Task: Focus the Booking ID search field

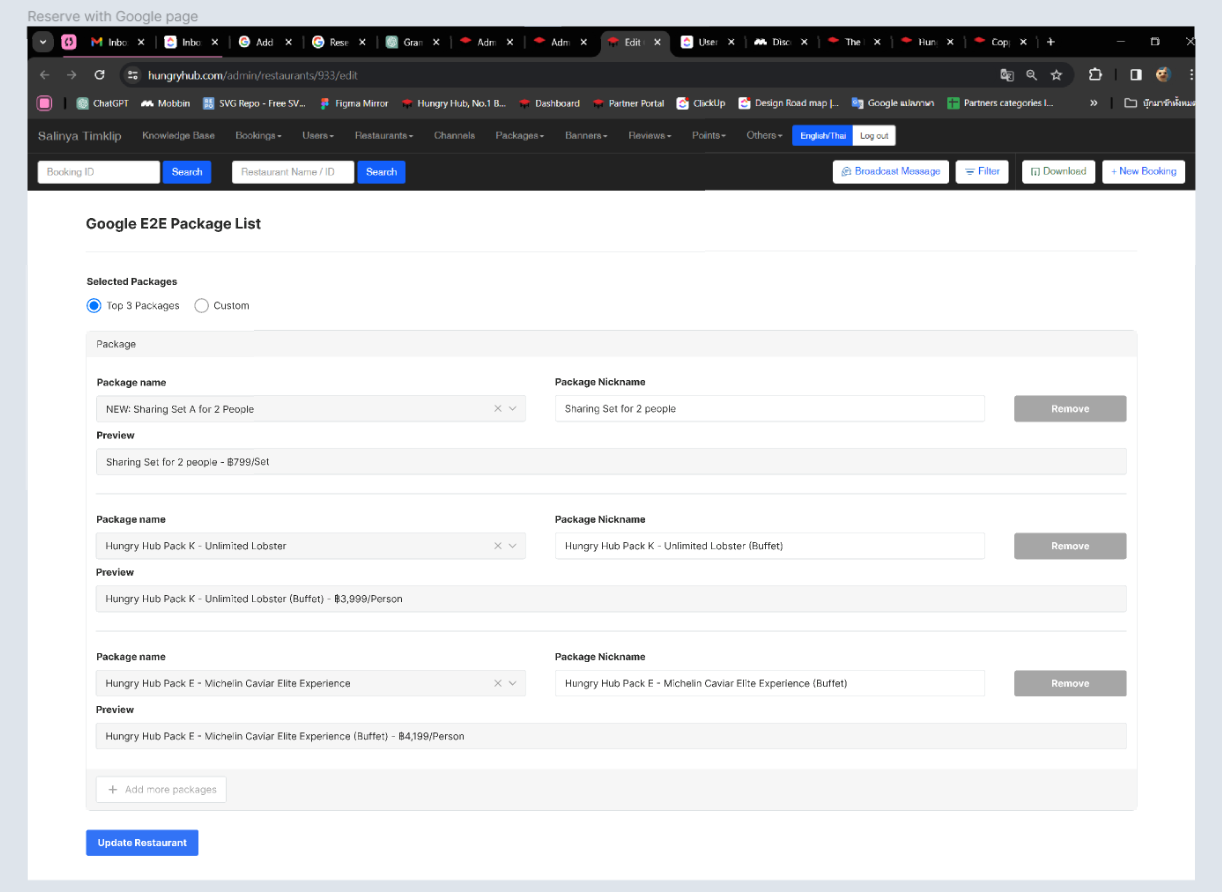Action: (98, 172)
